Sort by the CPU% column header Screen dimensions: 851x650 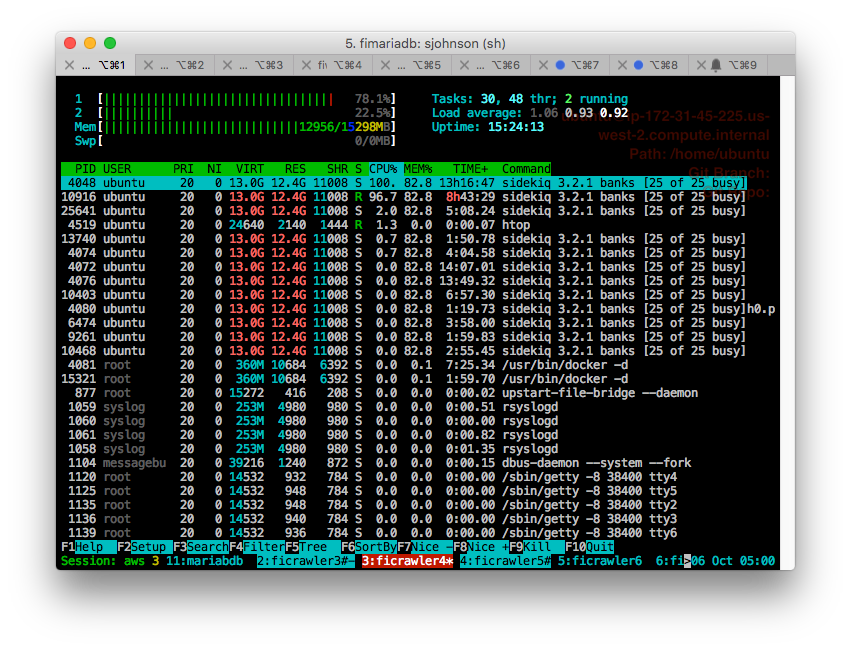pyautogui.click(x=383, y=169)
